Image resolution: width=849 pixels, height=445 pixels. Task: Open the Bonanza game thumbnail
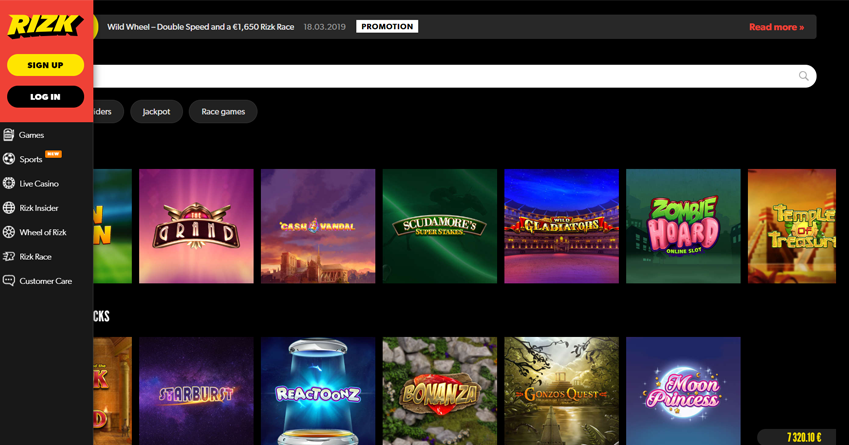coord(440,391)
